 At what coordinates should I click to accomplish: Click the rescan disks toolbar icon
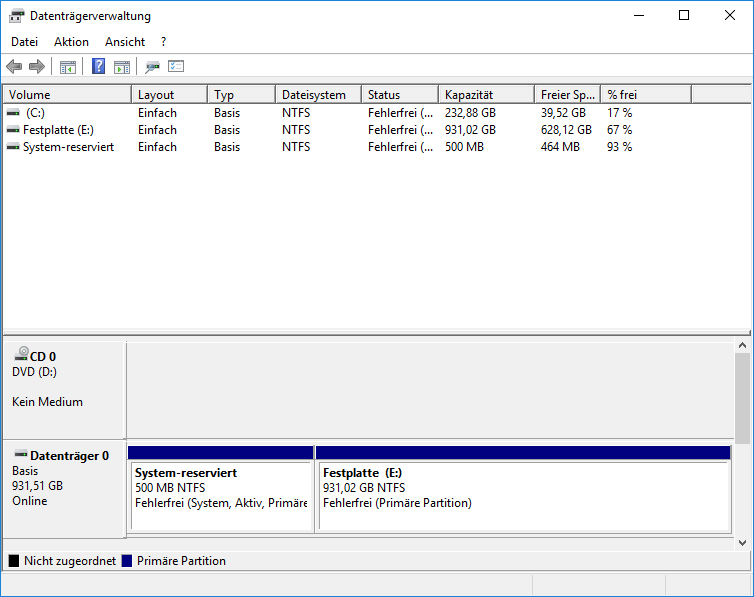tap(152, 67)
